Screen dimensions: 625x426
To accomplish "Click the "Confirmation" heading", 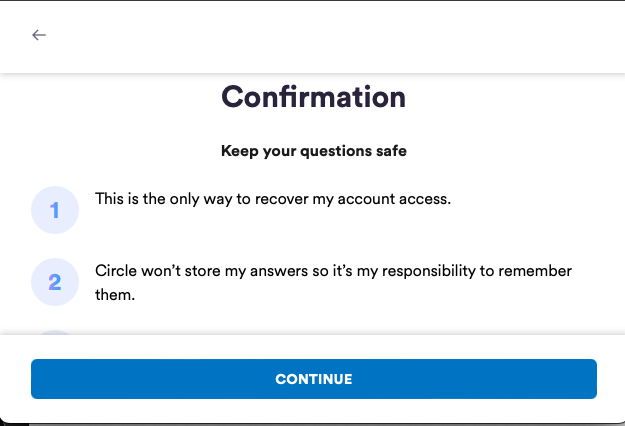I will [313, 97].
